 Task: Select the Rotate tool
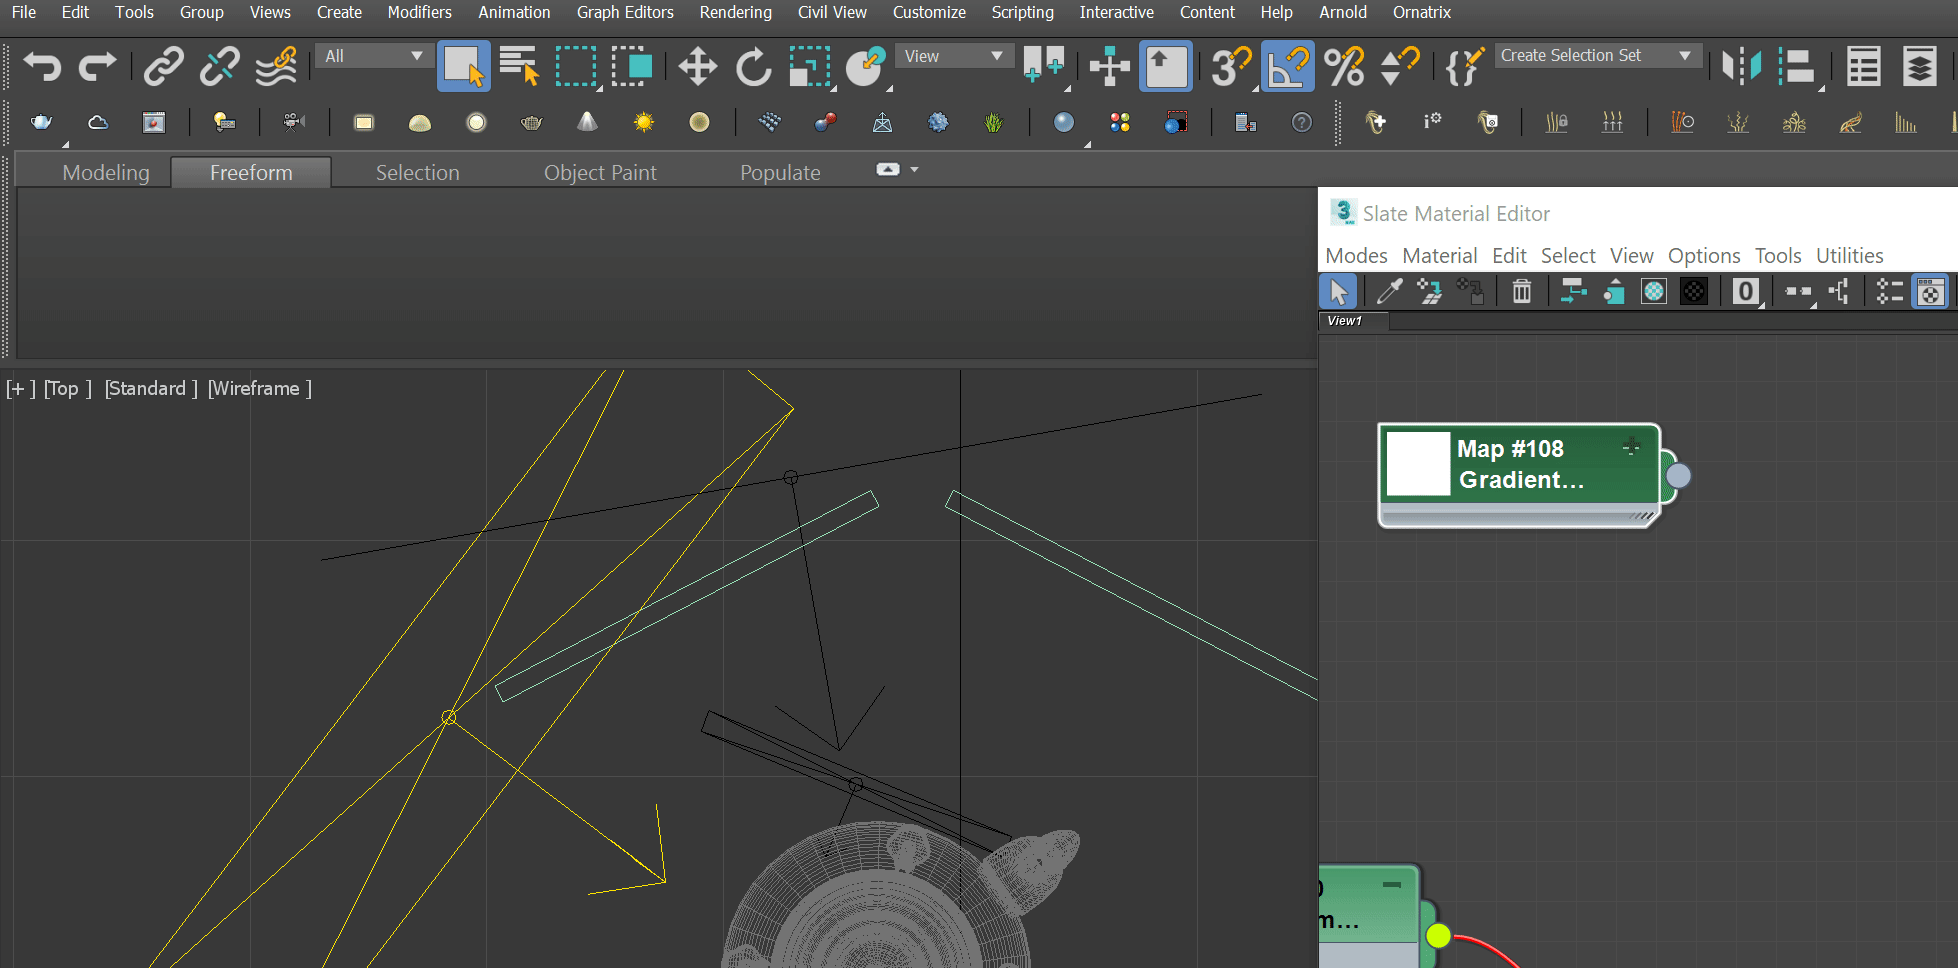click(753, 67)
